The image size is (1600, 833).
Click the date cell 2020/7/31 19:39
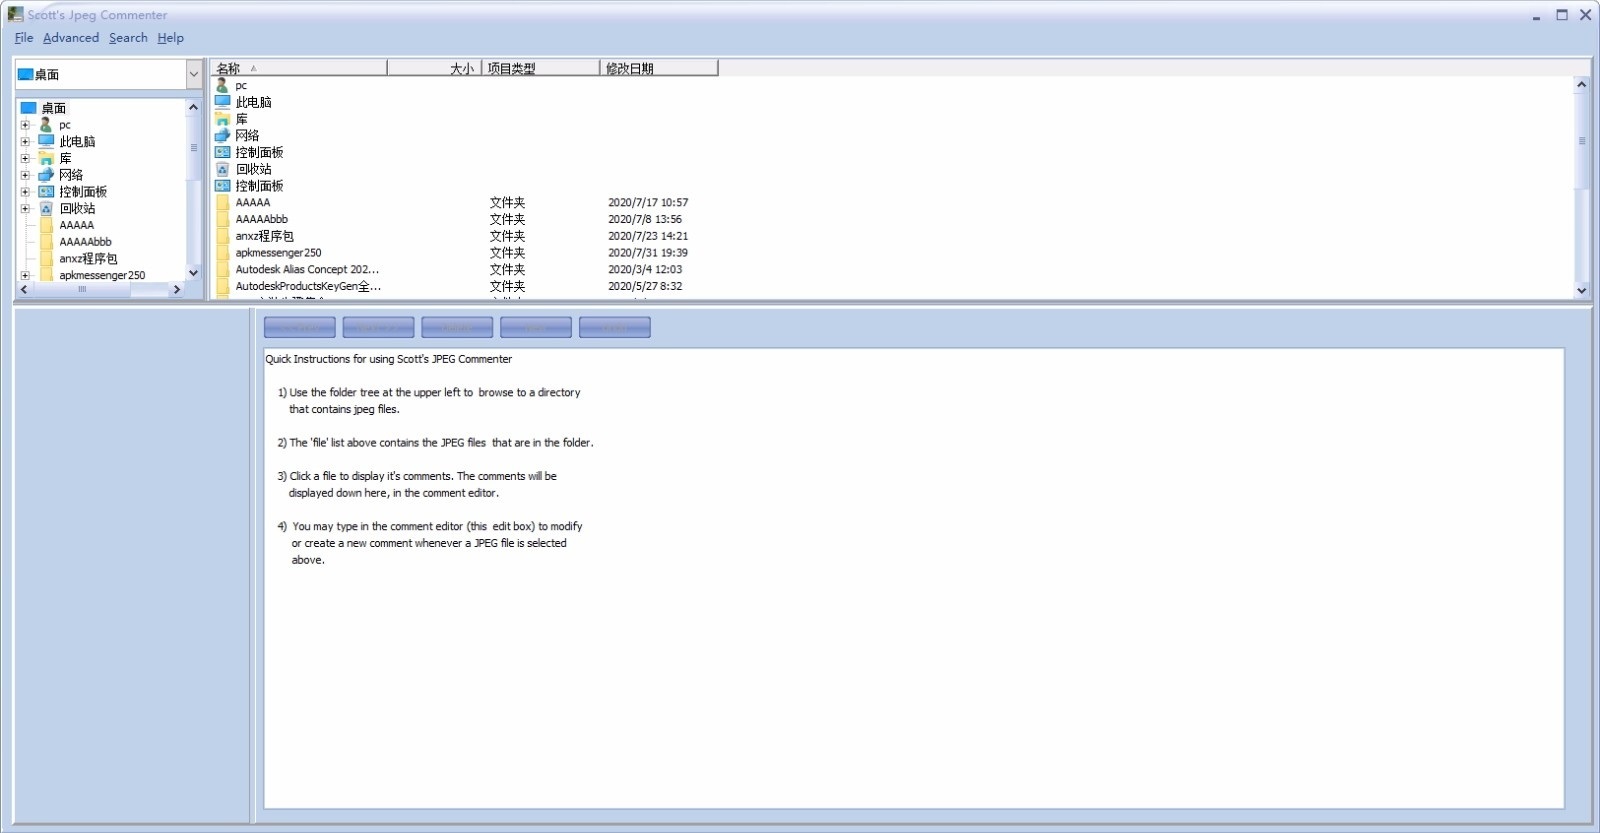click(x=648, y=253)
